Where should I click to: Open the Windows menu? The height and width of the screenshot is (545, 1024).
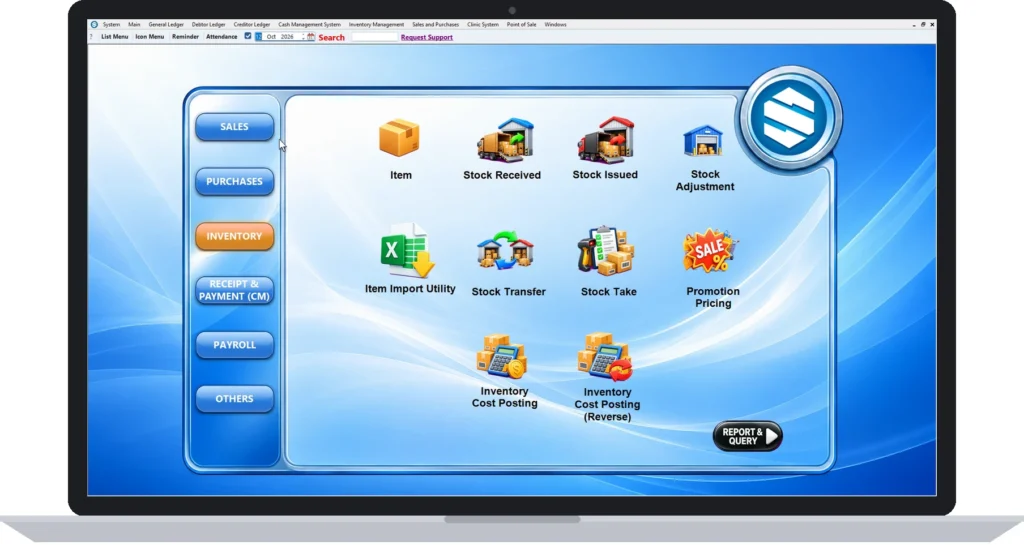(x=556, y=25)
